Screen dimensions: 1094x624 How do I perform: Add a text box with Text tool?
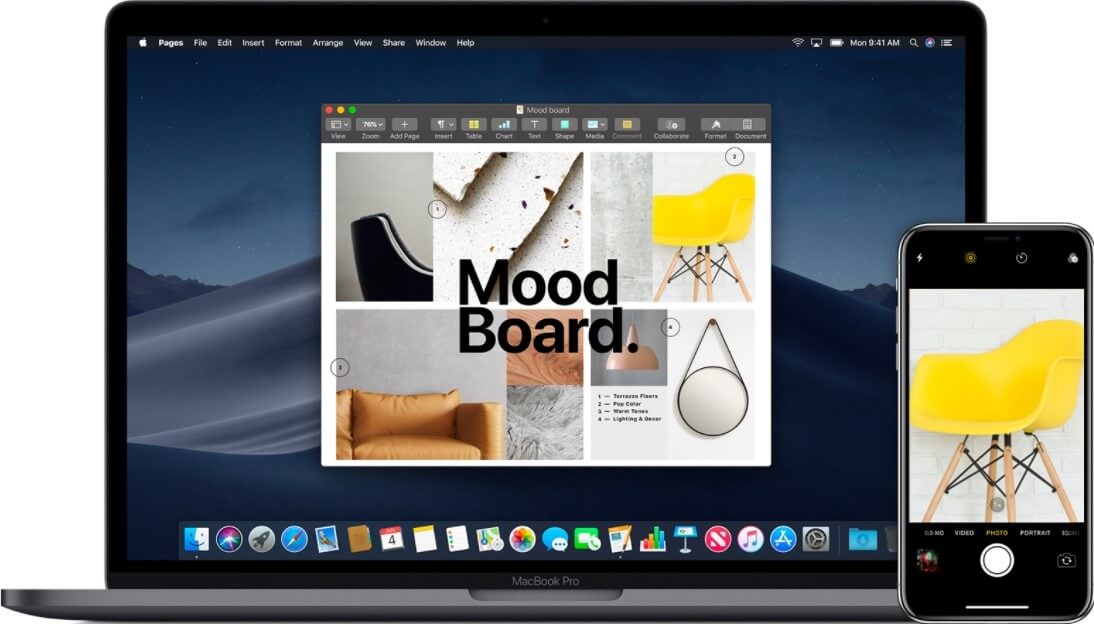point(534,125)
